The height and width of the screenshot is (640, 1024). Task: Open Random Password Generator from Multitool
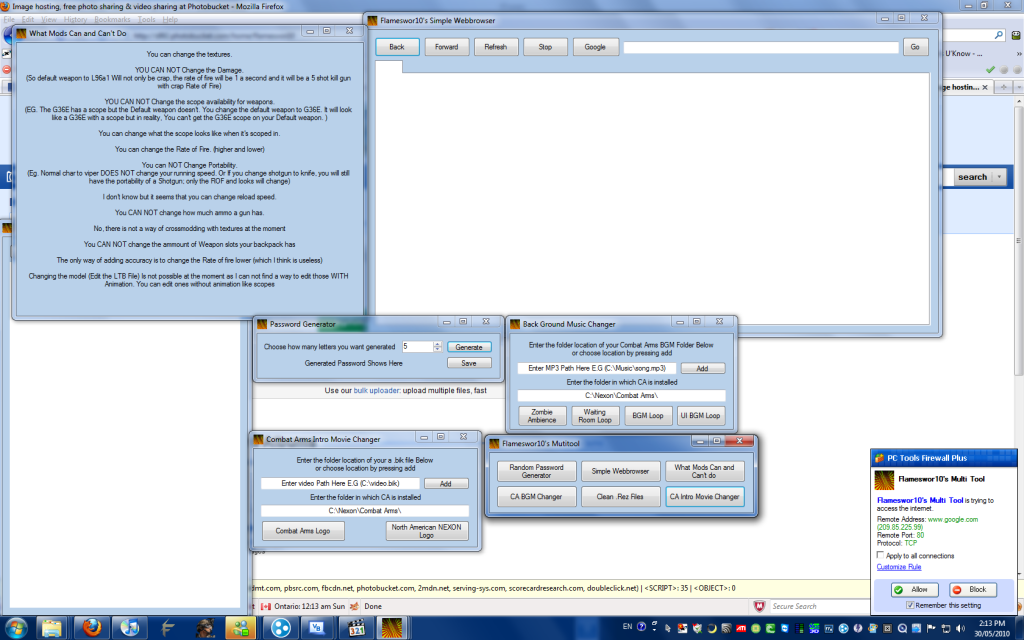(536, 471)
